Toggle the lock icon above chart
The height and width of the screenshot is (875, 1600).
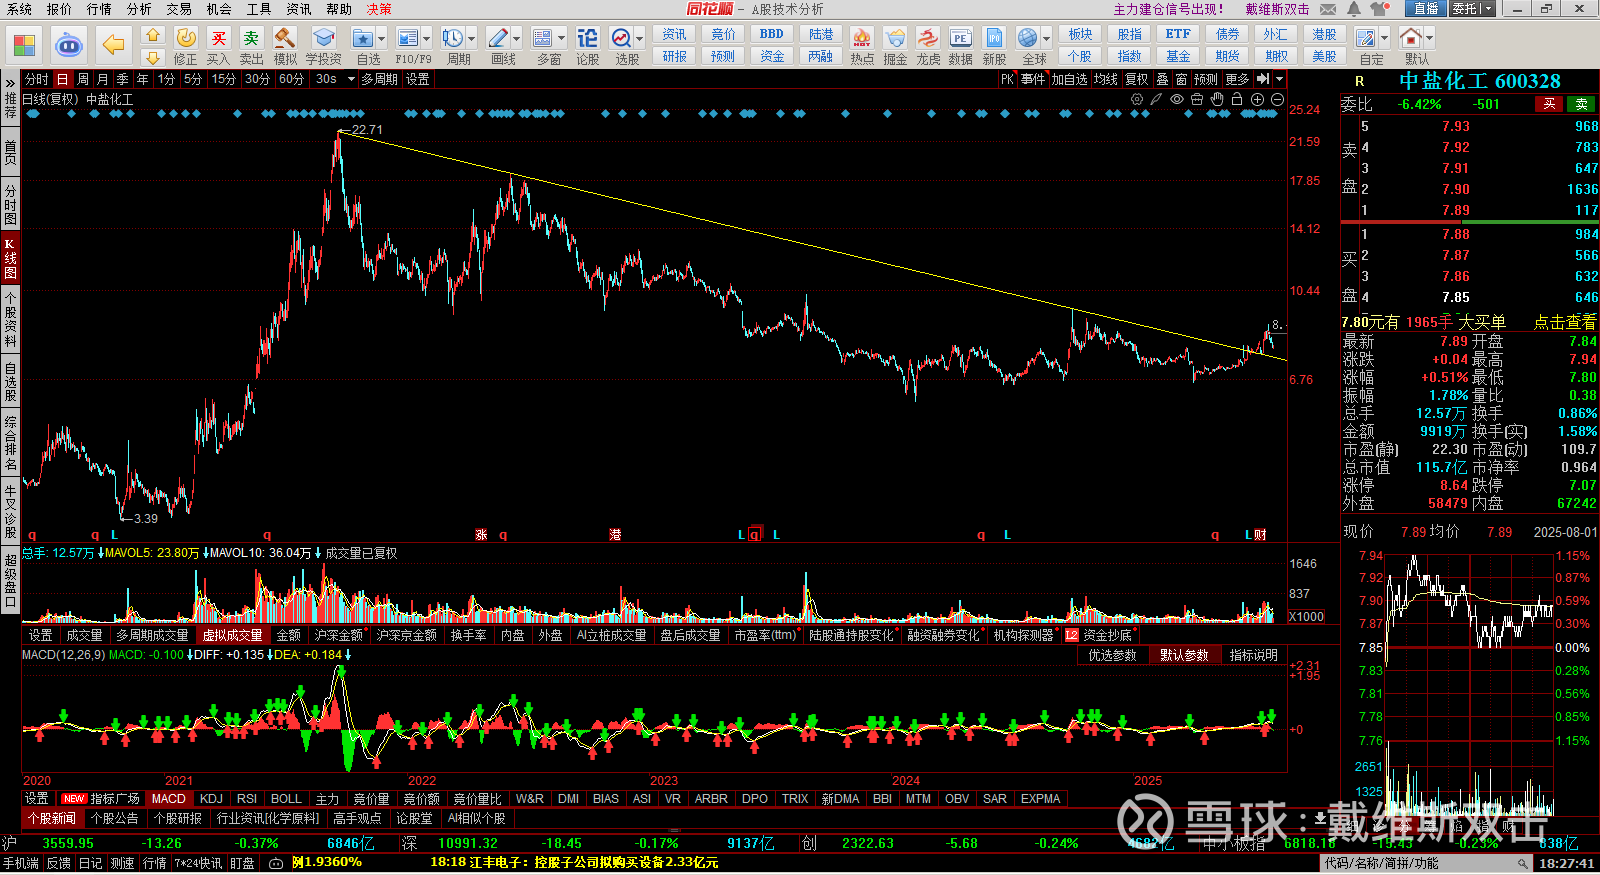(x=1237, y=100)
